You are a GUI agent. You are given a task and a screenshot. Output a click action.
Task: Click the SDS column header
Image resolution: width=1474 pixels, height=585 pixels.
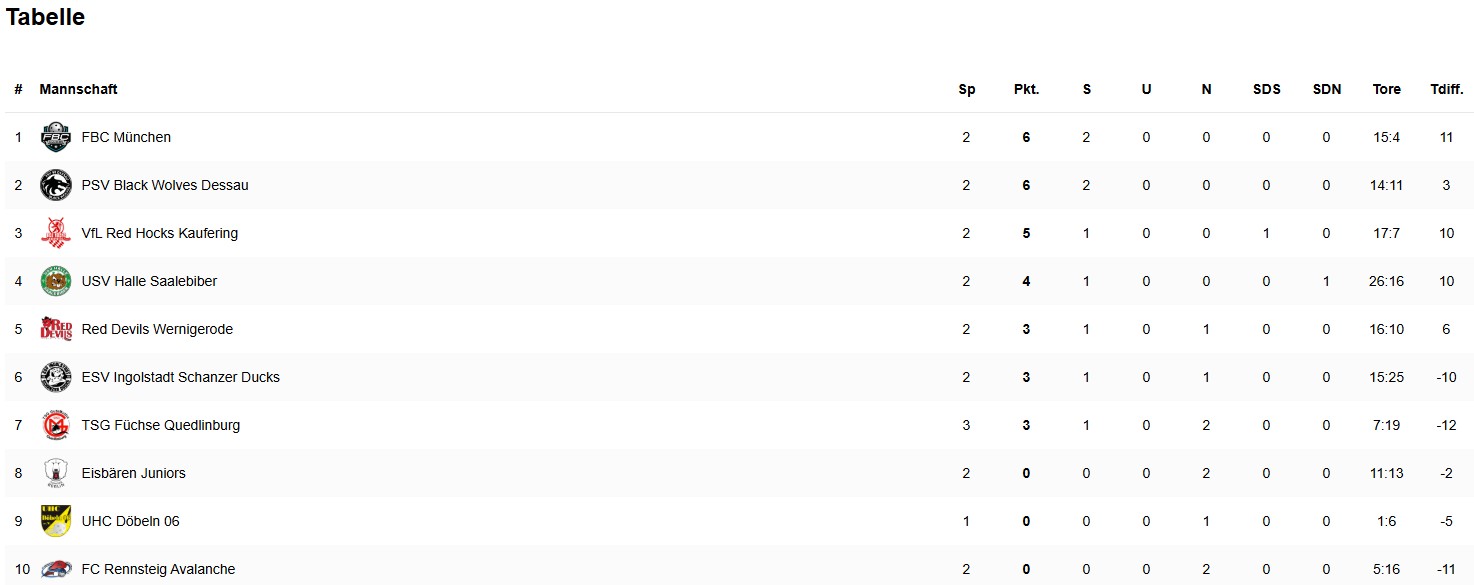1266,89
